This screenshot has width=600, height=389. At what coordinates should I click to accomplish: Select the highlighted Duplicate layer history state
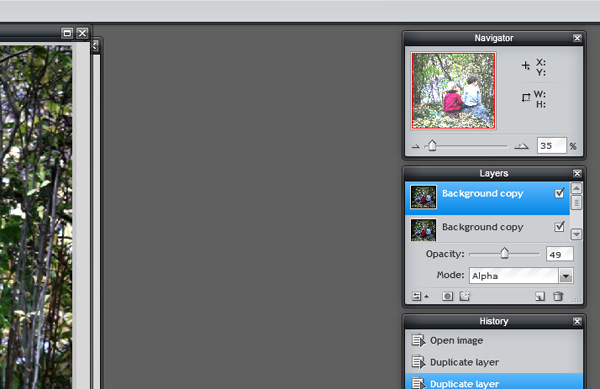coord(494,382)
